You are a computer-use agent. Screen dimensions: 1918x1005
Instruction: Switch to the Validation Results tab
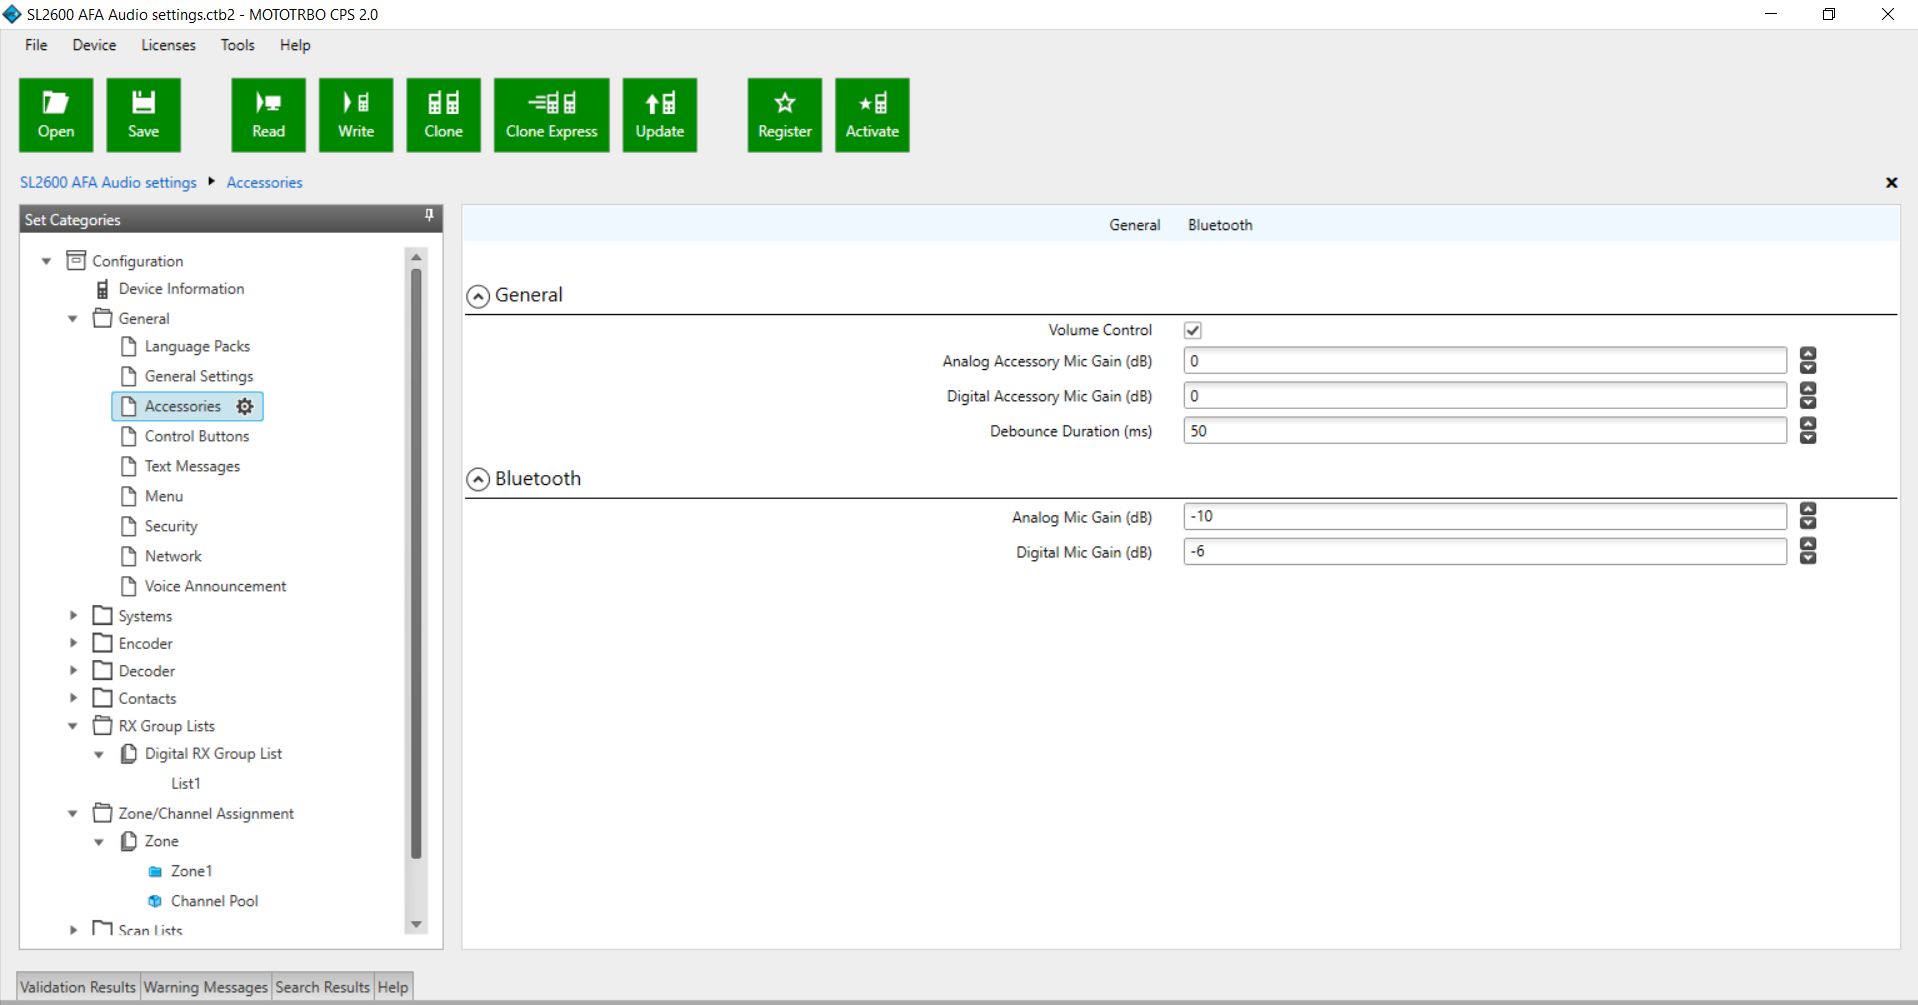tap(78, 987)
